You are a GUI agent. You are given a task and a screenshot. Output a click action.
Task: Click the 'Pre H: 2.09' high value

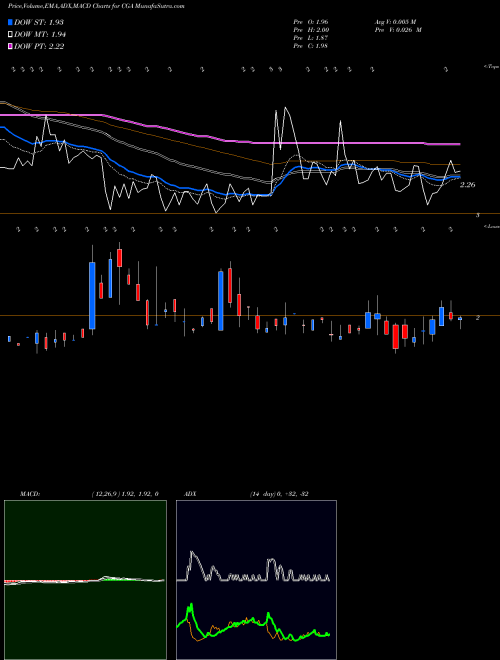[311, 30]
